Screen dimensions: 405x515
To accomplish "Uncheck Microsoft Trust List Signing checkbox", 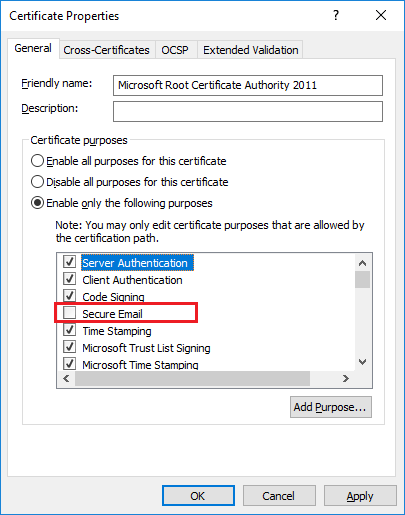I will point(69,347).
